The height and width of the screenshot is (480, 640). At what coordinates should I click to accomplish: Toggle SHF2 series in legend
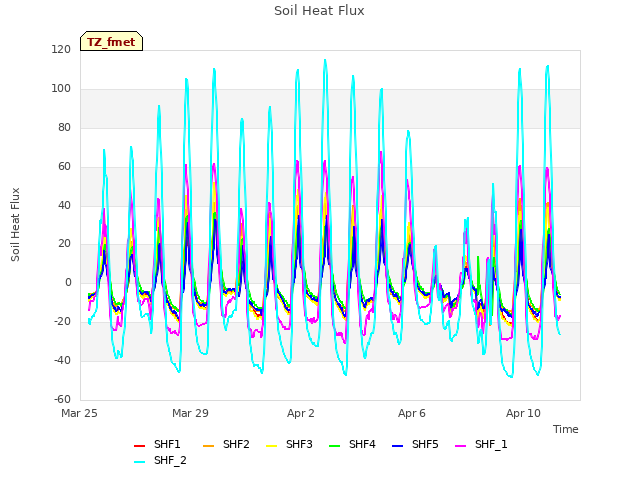[226, 444]
